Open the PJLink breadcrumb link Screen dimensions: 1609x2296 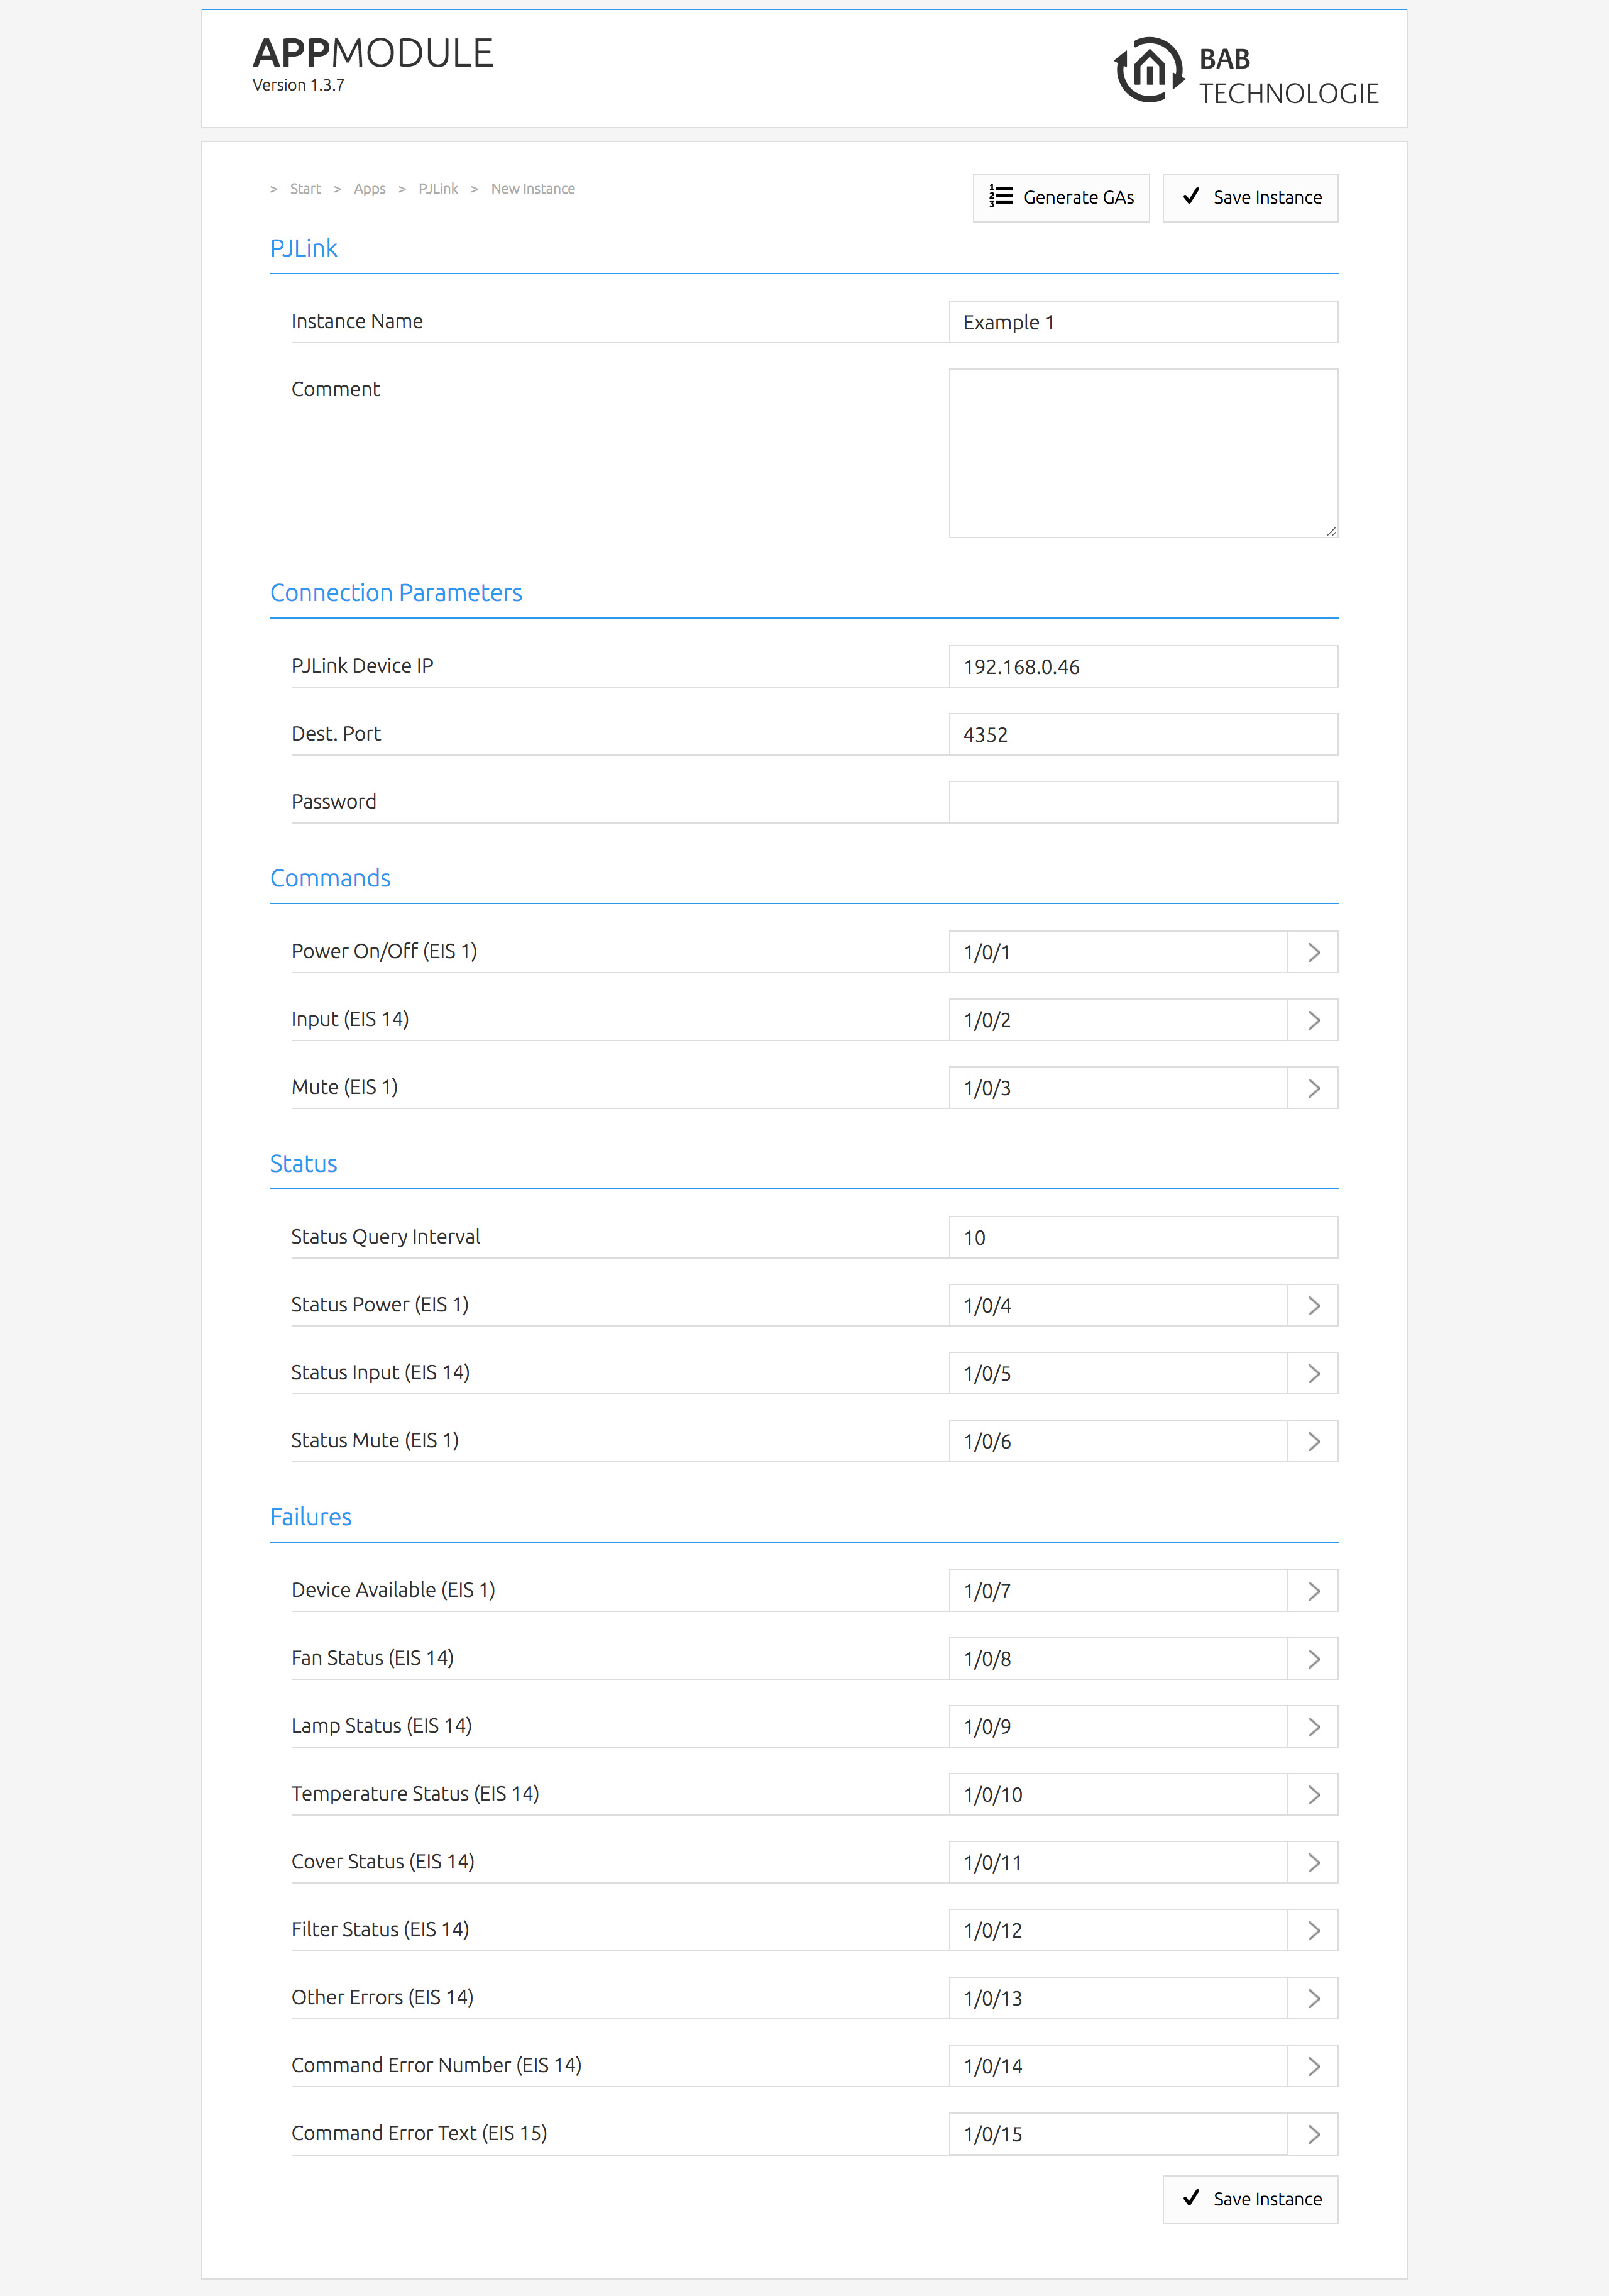(x=438, y=189)
